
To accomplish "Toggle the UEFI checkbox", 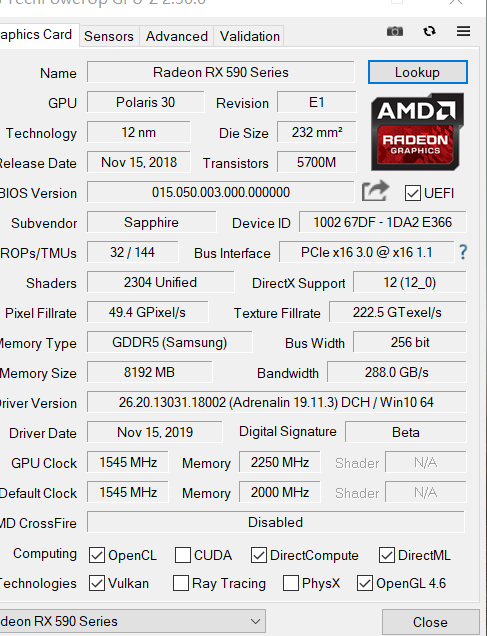I will (x=412, y=193).
